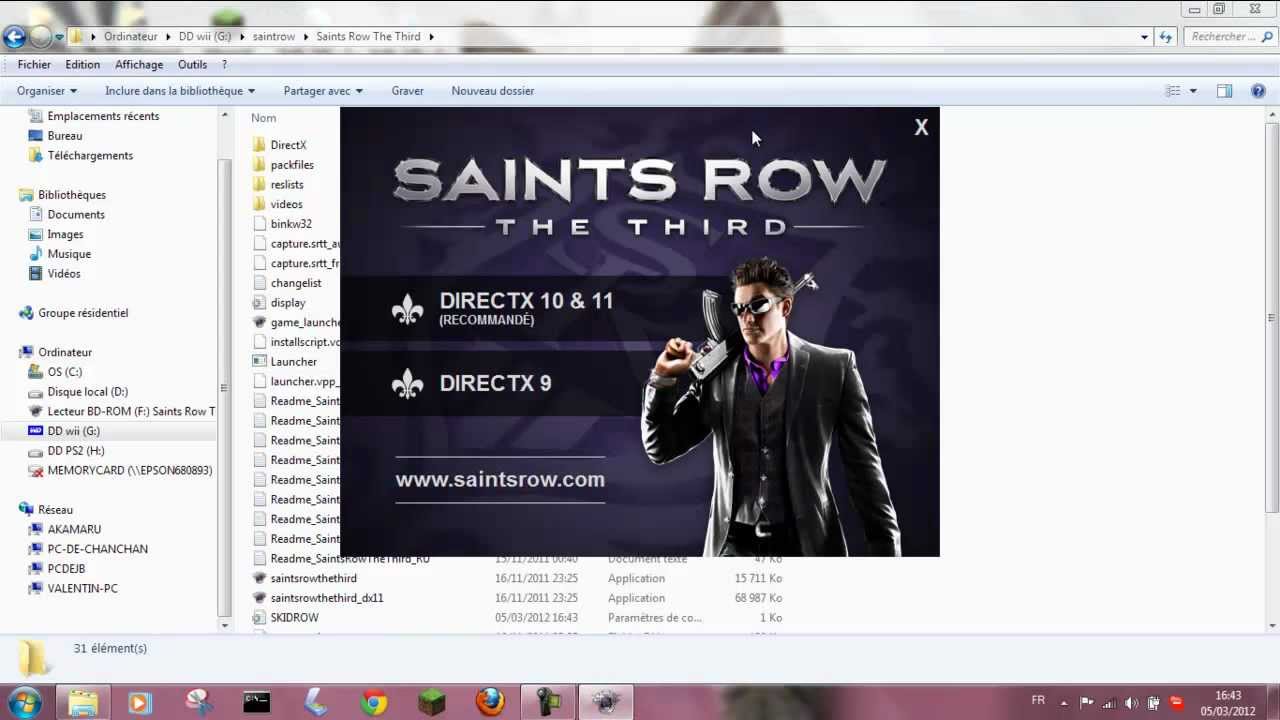Open the Windows Start button

point(25,702)
